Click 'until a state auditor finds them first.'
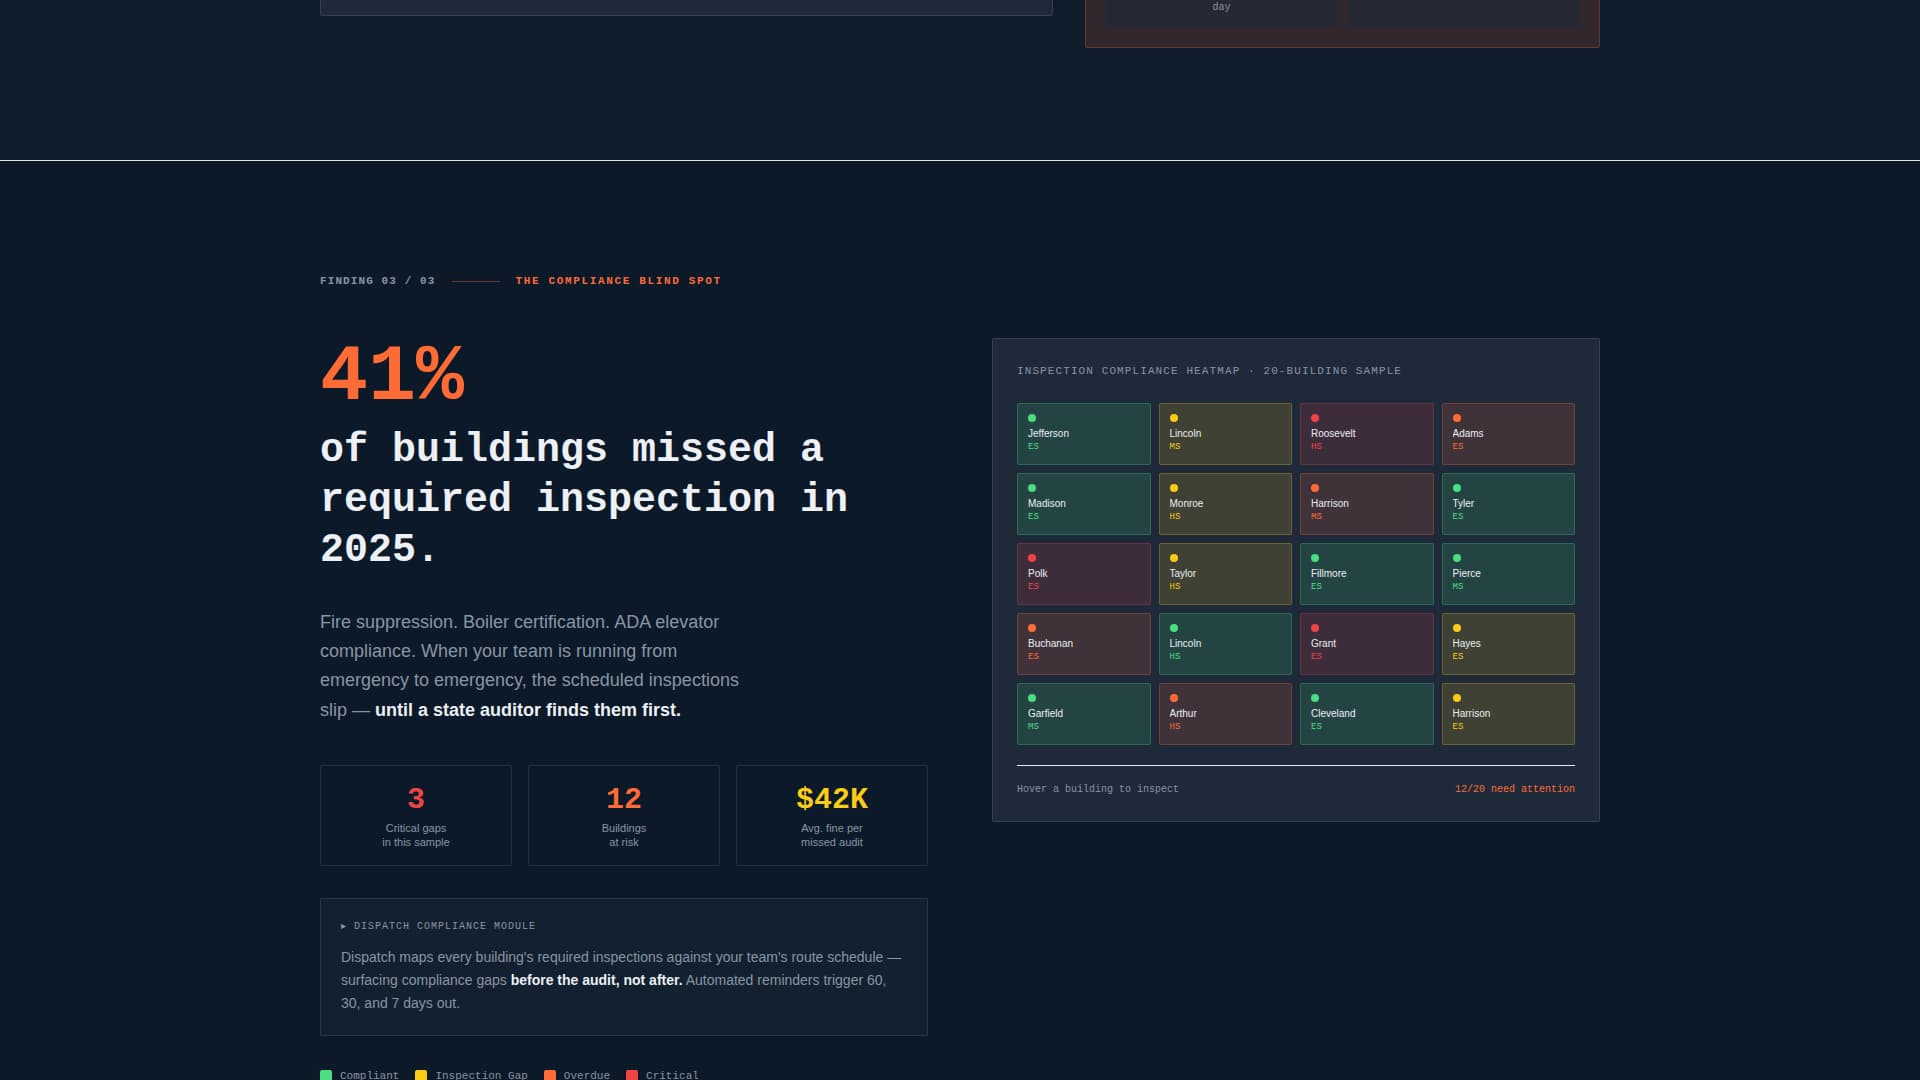The height and width of the screenshot is (1080, 1920). click(x=528, y=710)
